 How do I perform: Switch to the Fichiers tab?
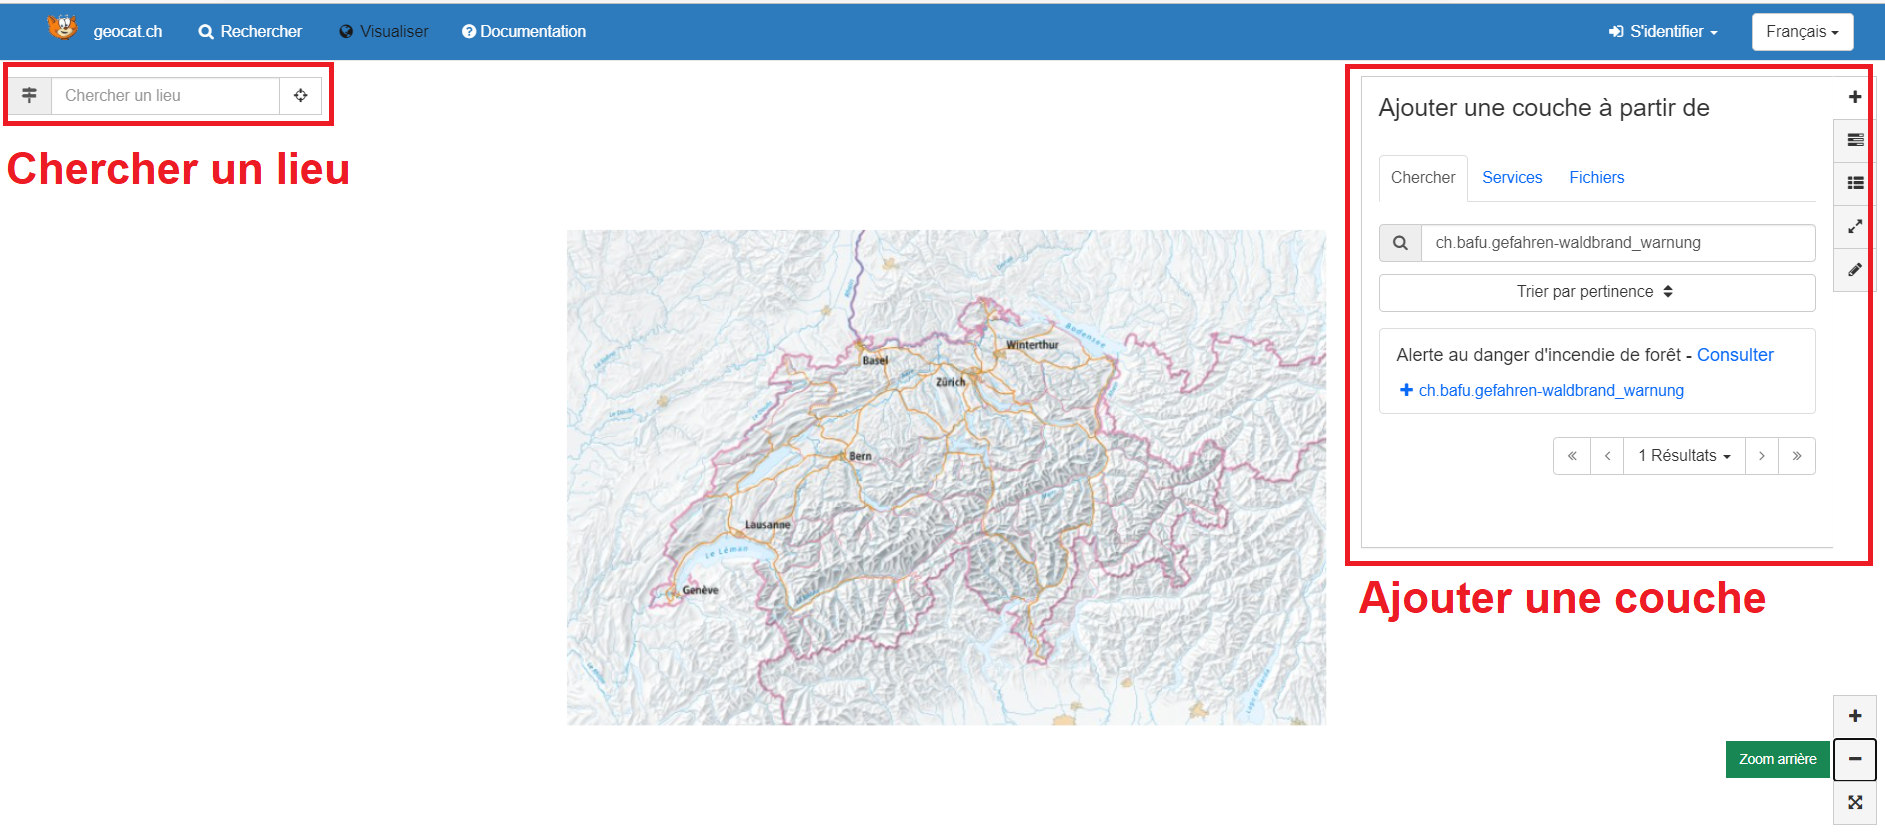coord(1596,178)
